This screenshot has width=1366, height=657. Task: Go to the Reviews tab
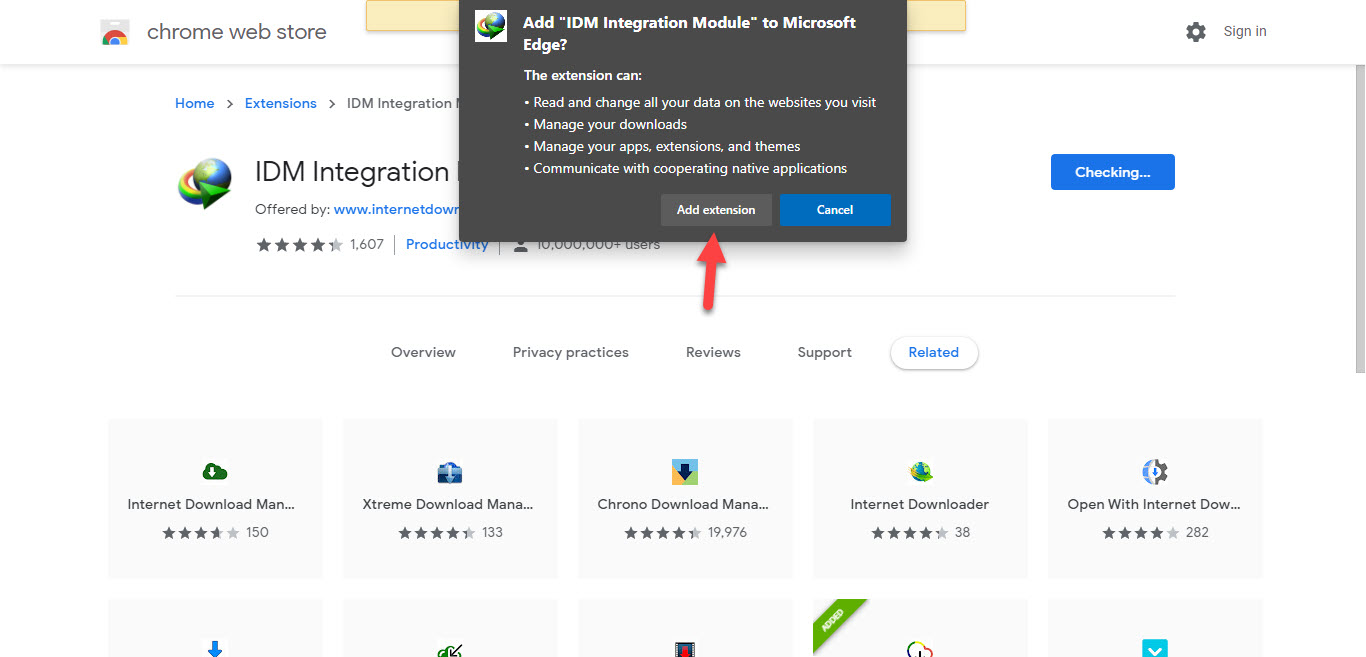713,352
